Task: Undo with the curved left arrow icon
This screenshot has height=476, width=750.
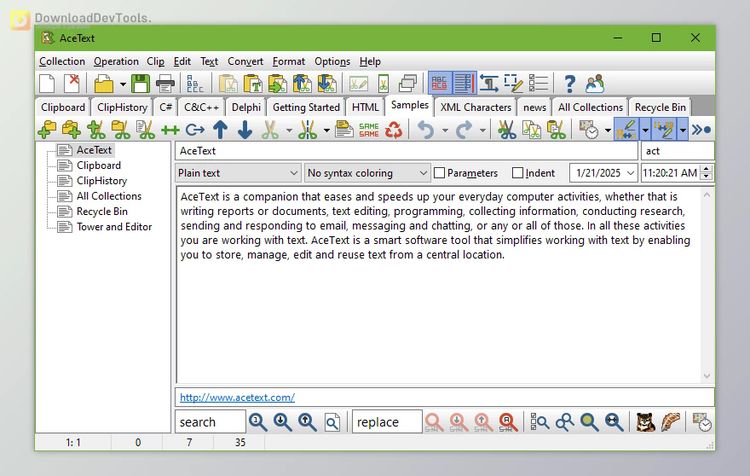Action: click(x=426, y=130)
